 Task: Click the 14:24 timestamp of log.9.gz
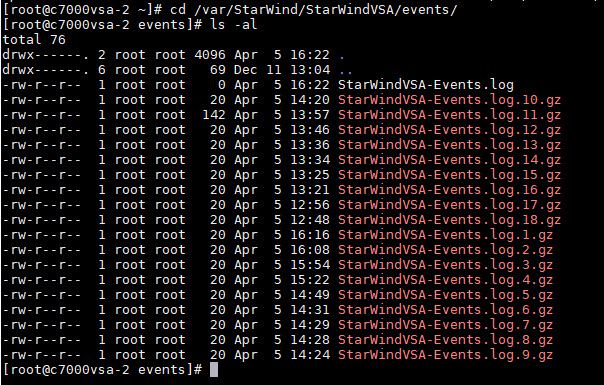click(x=310, y=355)
